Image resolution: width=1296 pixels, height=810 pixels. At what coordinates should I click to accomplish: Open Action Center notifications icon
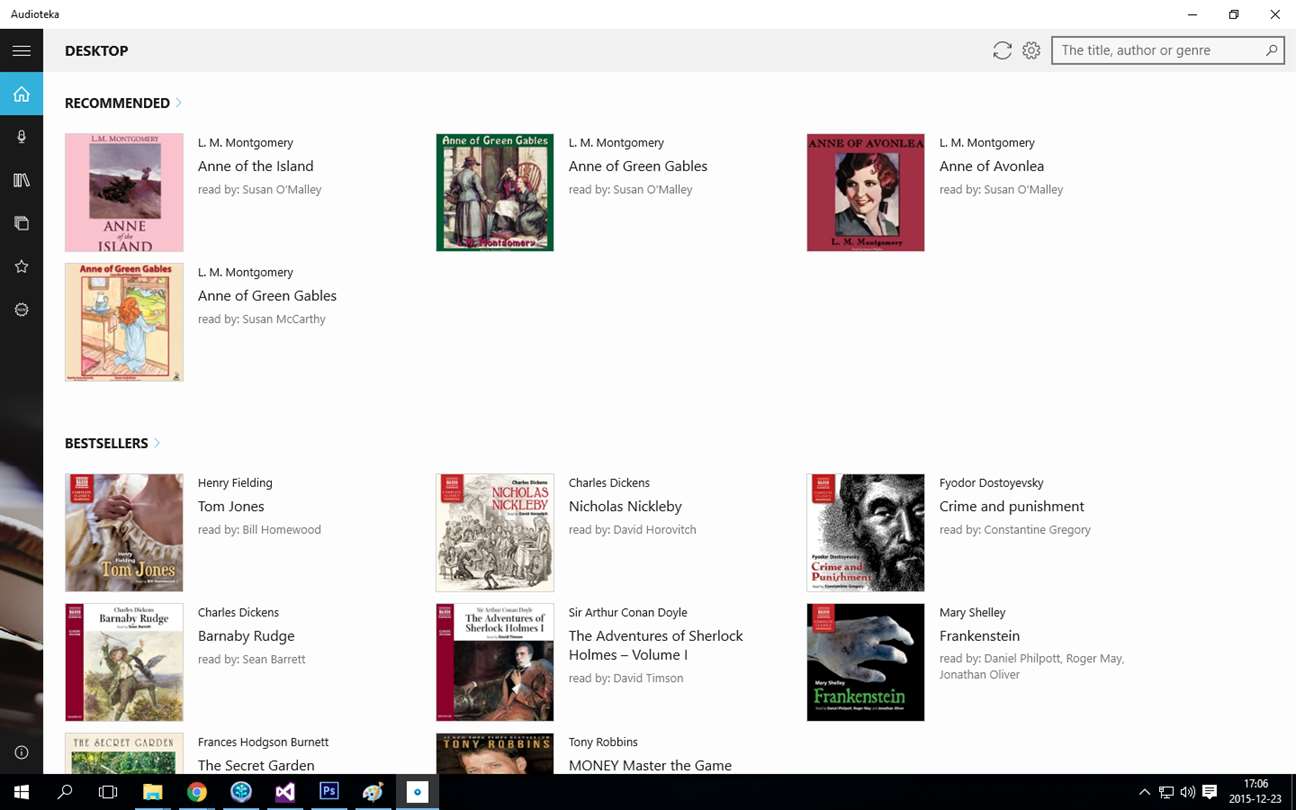tap(1209, 792)
